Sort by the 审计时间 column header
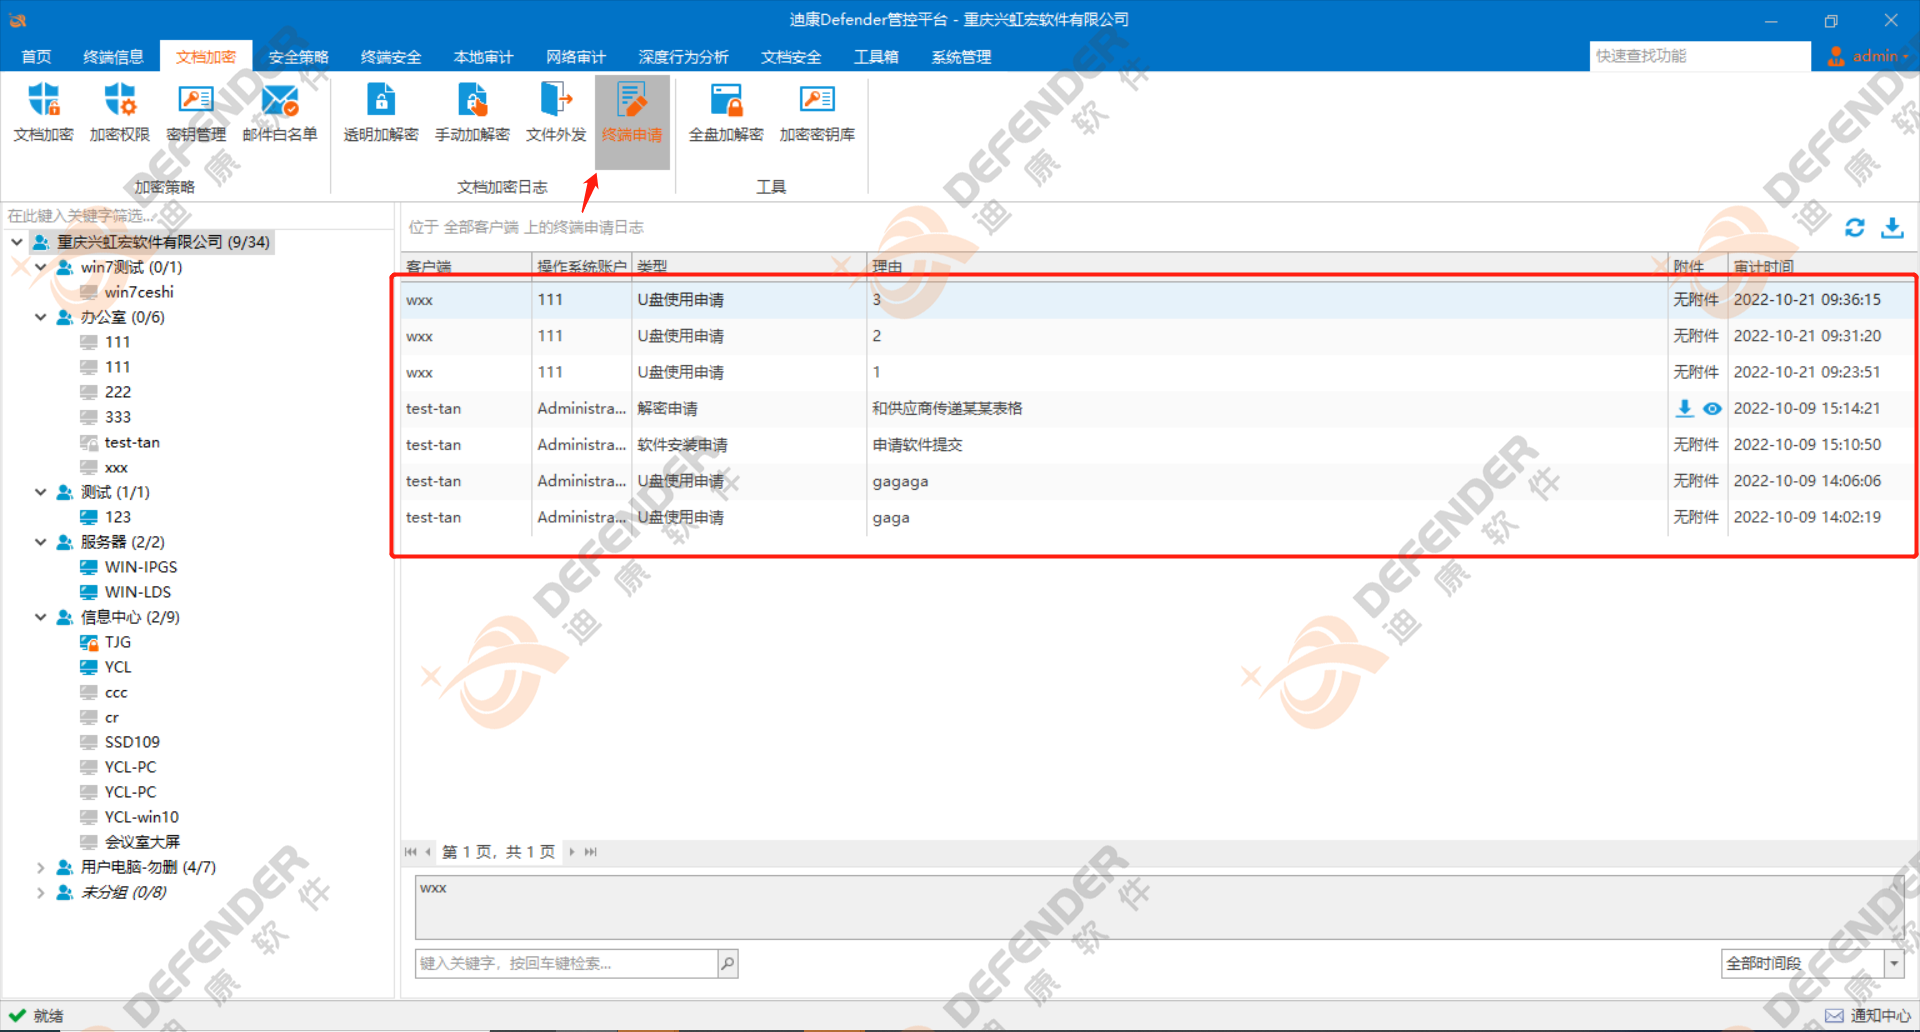Viewport: 1920px width, 1032px height. click(1822, 266)
